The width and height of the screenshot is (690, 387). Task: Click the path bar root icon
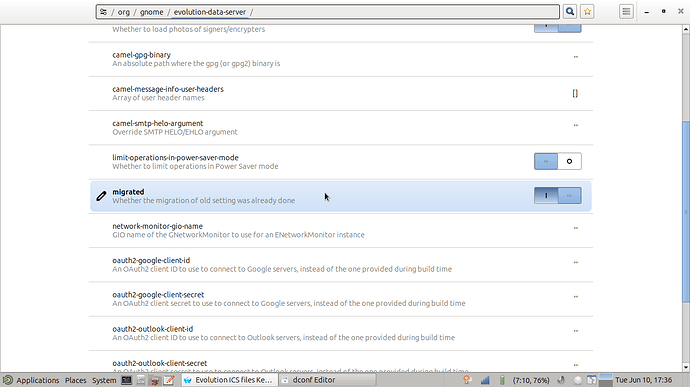coord(103,12)
